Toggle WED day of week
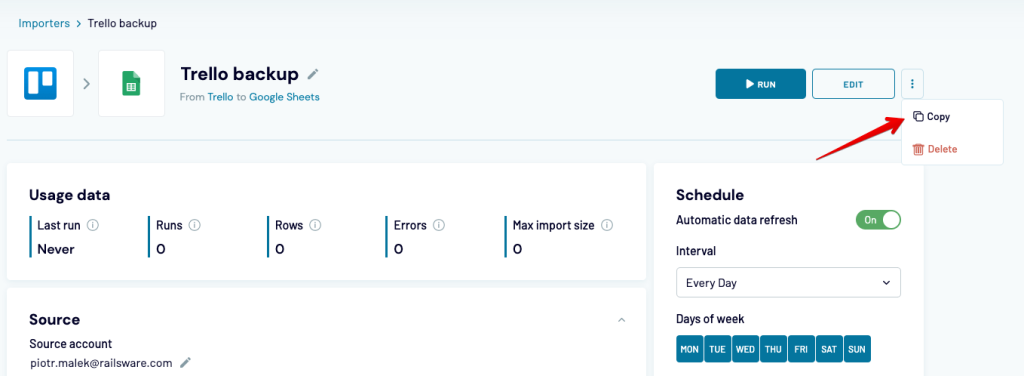Viewport: 1024px width, 376px height. [745, 349]
